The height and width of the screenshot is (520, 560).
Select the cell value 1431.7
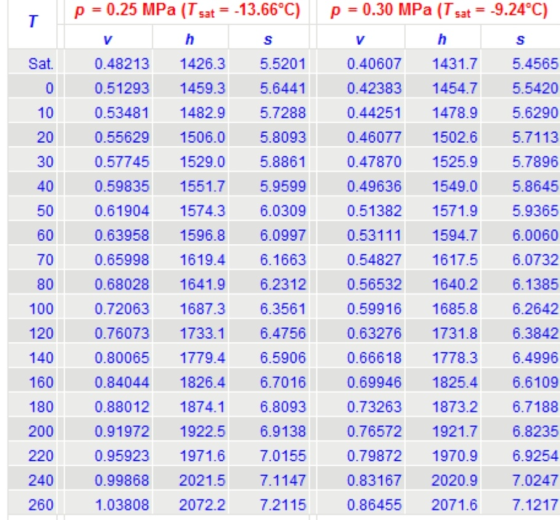455,64
